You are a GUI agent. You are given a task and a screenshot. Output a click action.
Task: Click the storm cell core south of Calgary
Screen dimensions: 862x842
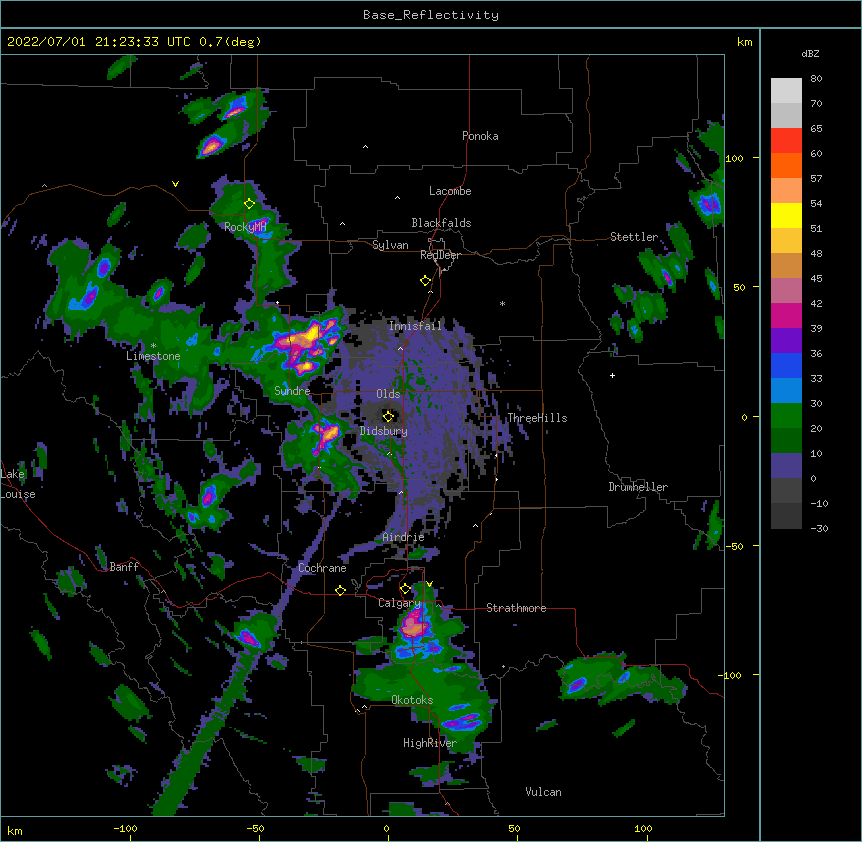click(412, 624)
